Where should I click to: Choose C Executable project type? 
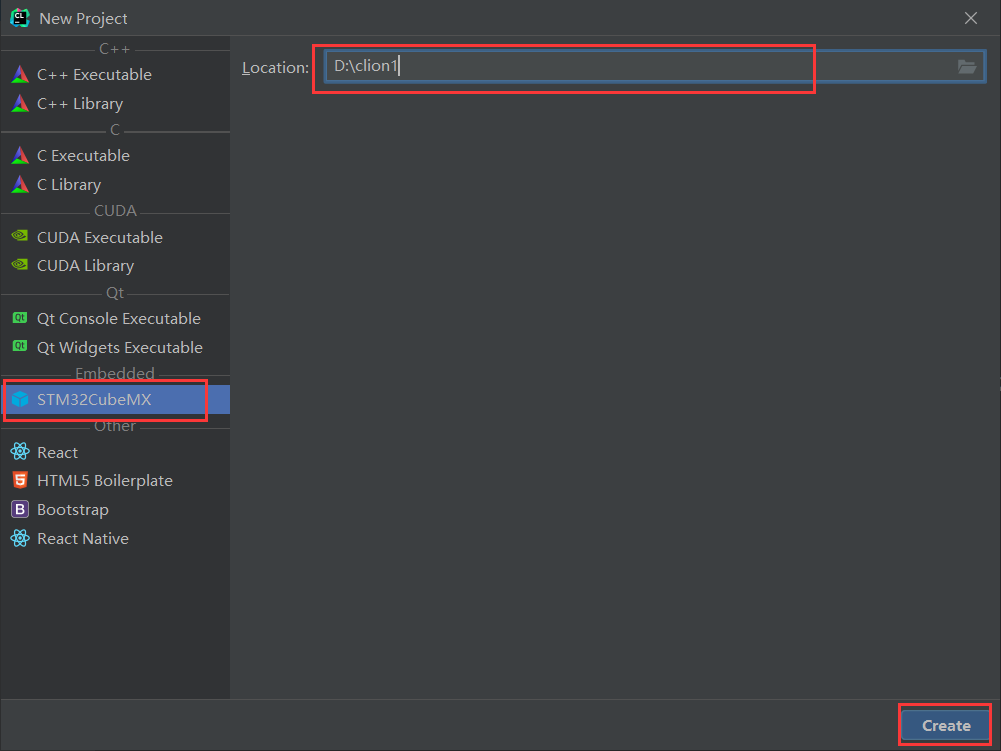click(x=116, y=155)
